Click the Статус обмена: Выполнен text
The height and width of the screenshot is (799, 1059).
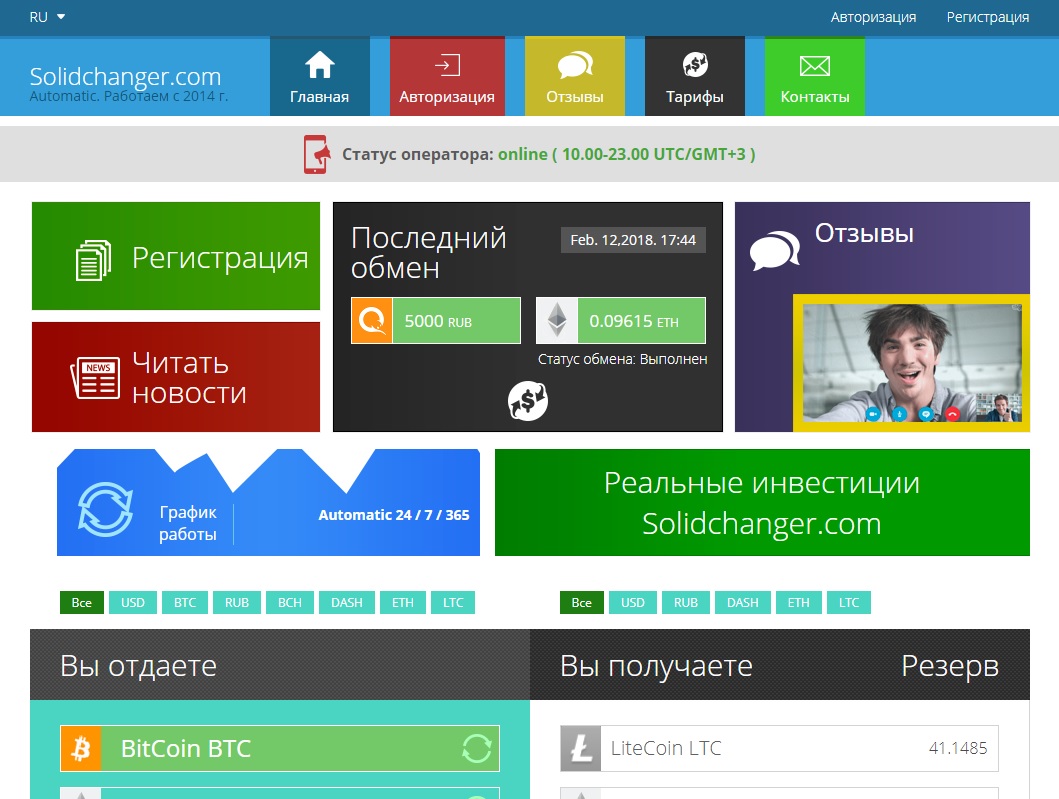click(x=622, y=359)
